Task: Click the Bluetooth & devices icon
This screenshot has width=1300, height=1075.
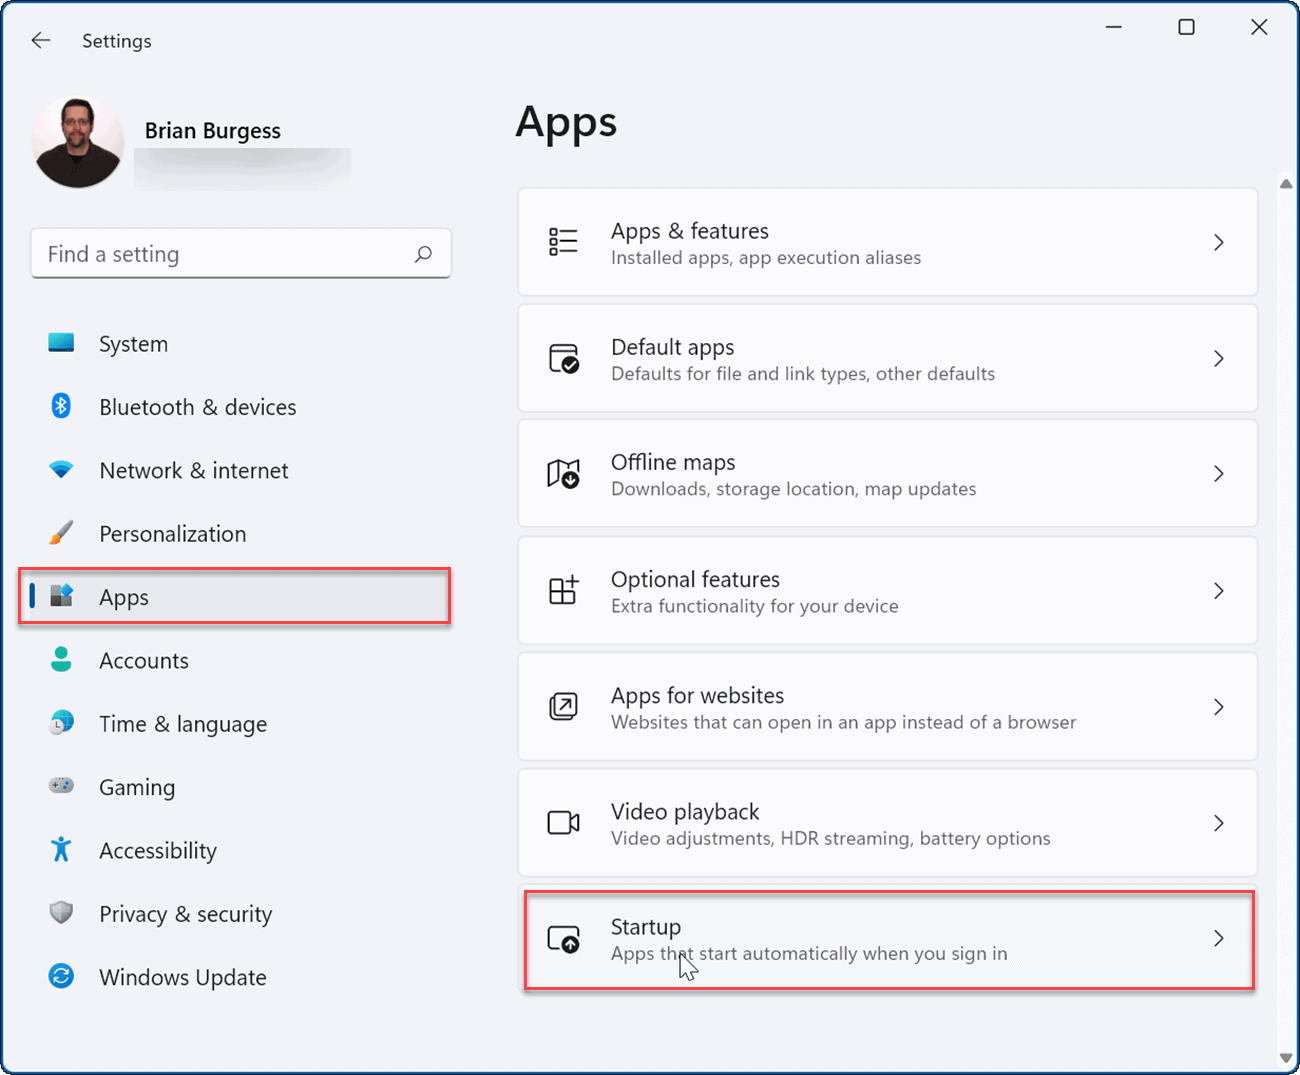Action: pos(61,406)
